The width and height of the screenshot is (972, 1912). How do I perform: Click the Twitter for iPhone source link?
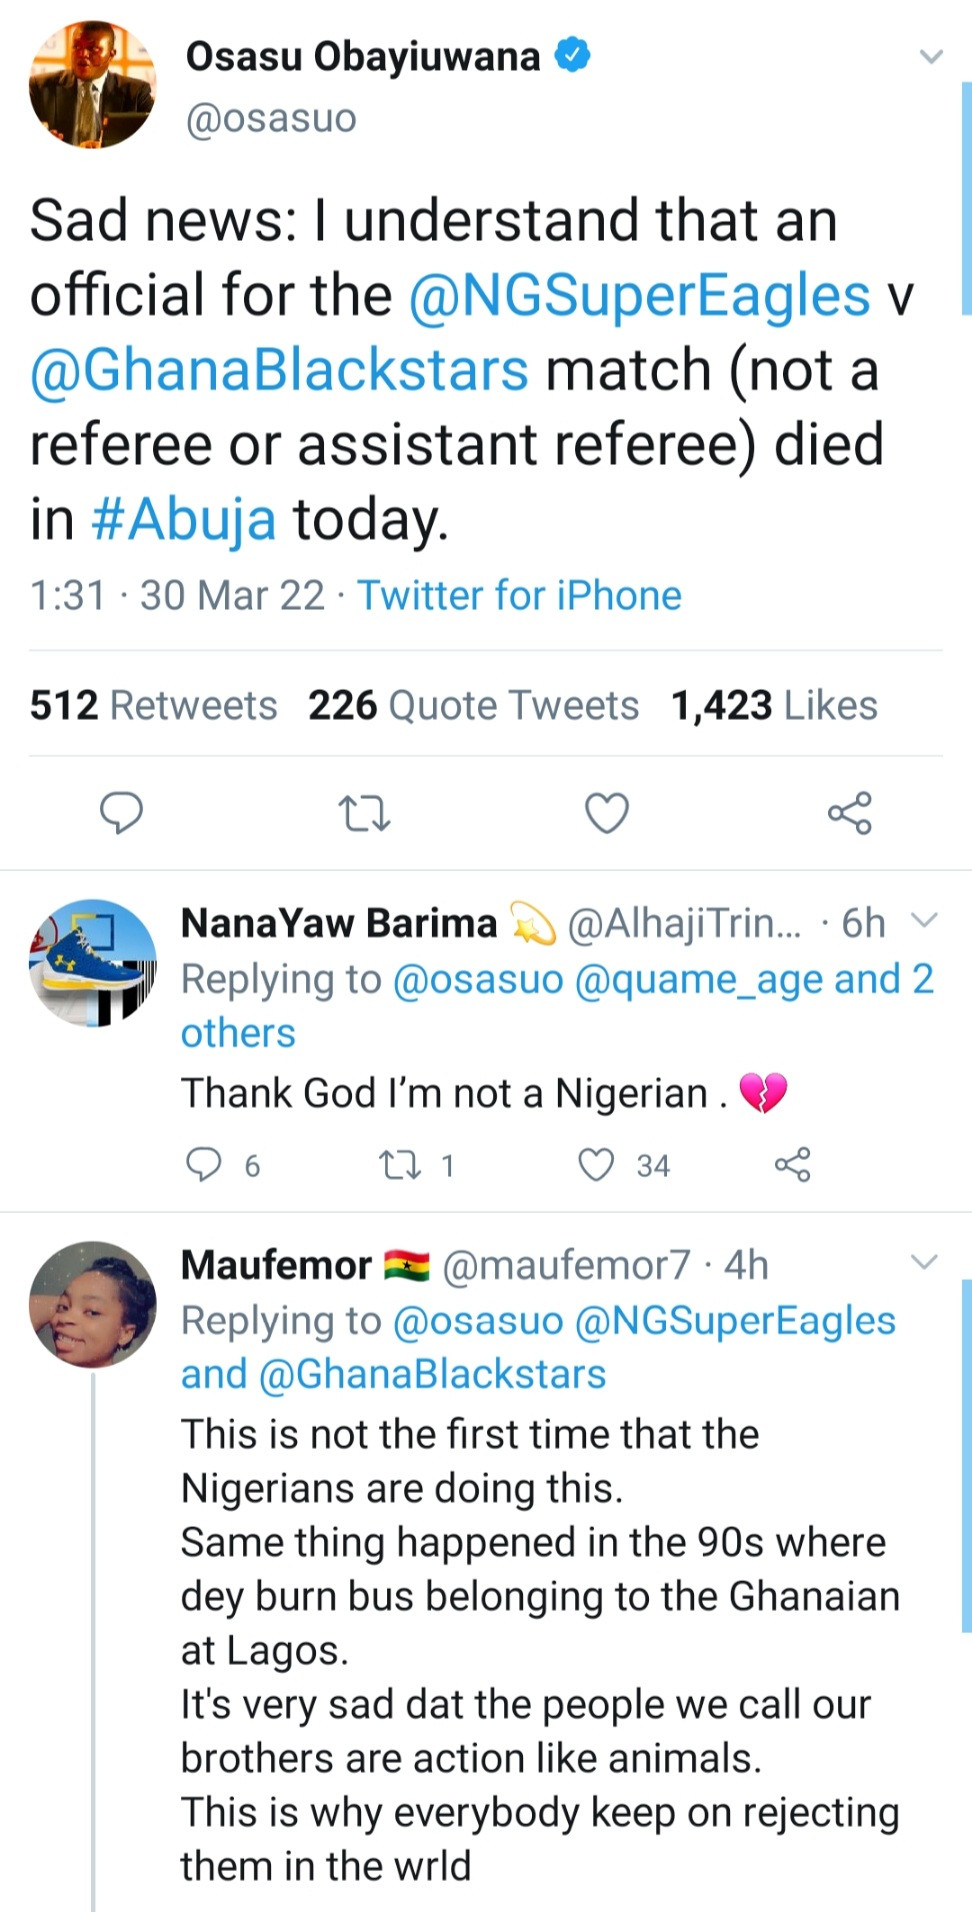pos(519,595)
